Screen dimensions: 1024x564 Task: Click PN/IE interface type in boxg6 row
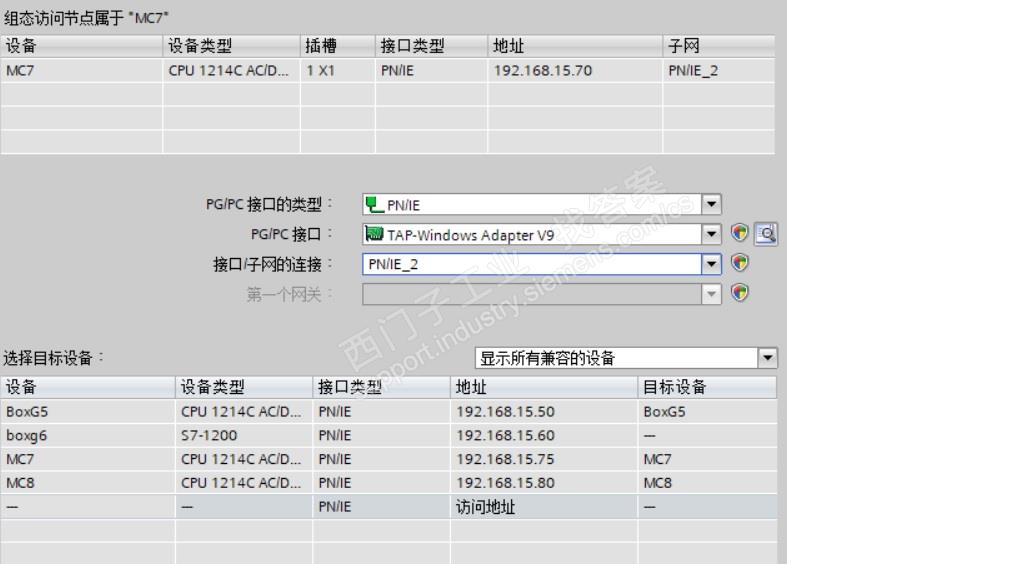[x=334, y=435]
